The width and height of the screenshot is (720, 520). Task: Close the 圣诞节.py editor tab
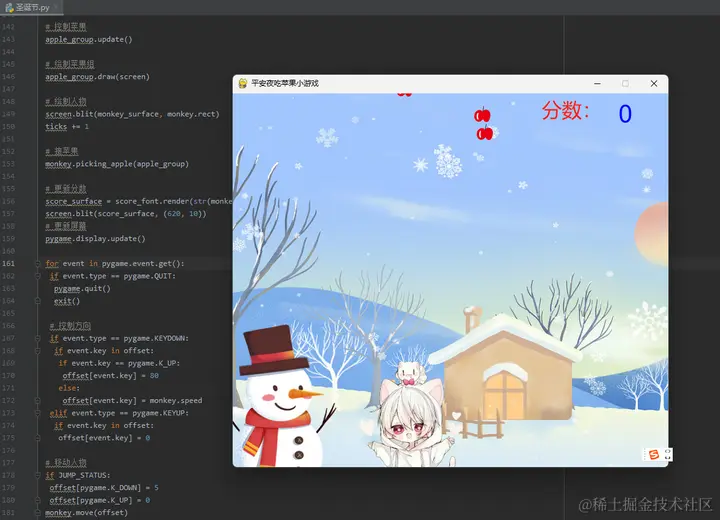click(x=56, y=7)
